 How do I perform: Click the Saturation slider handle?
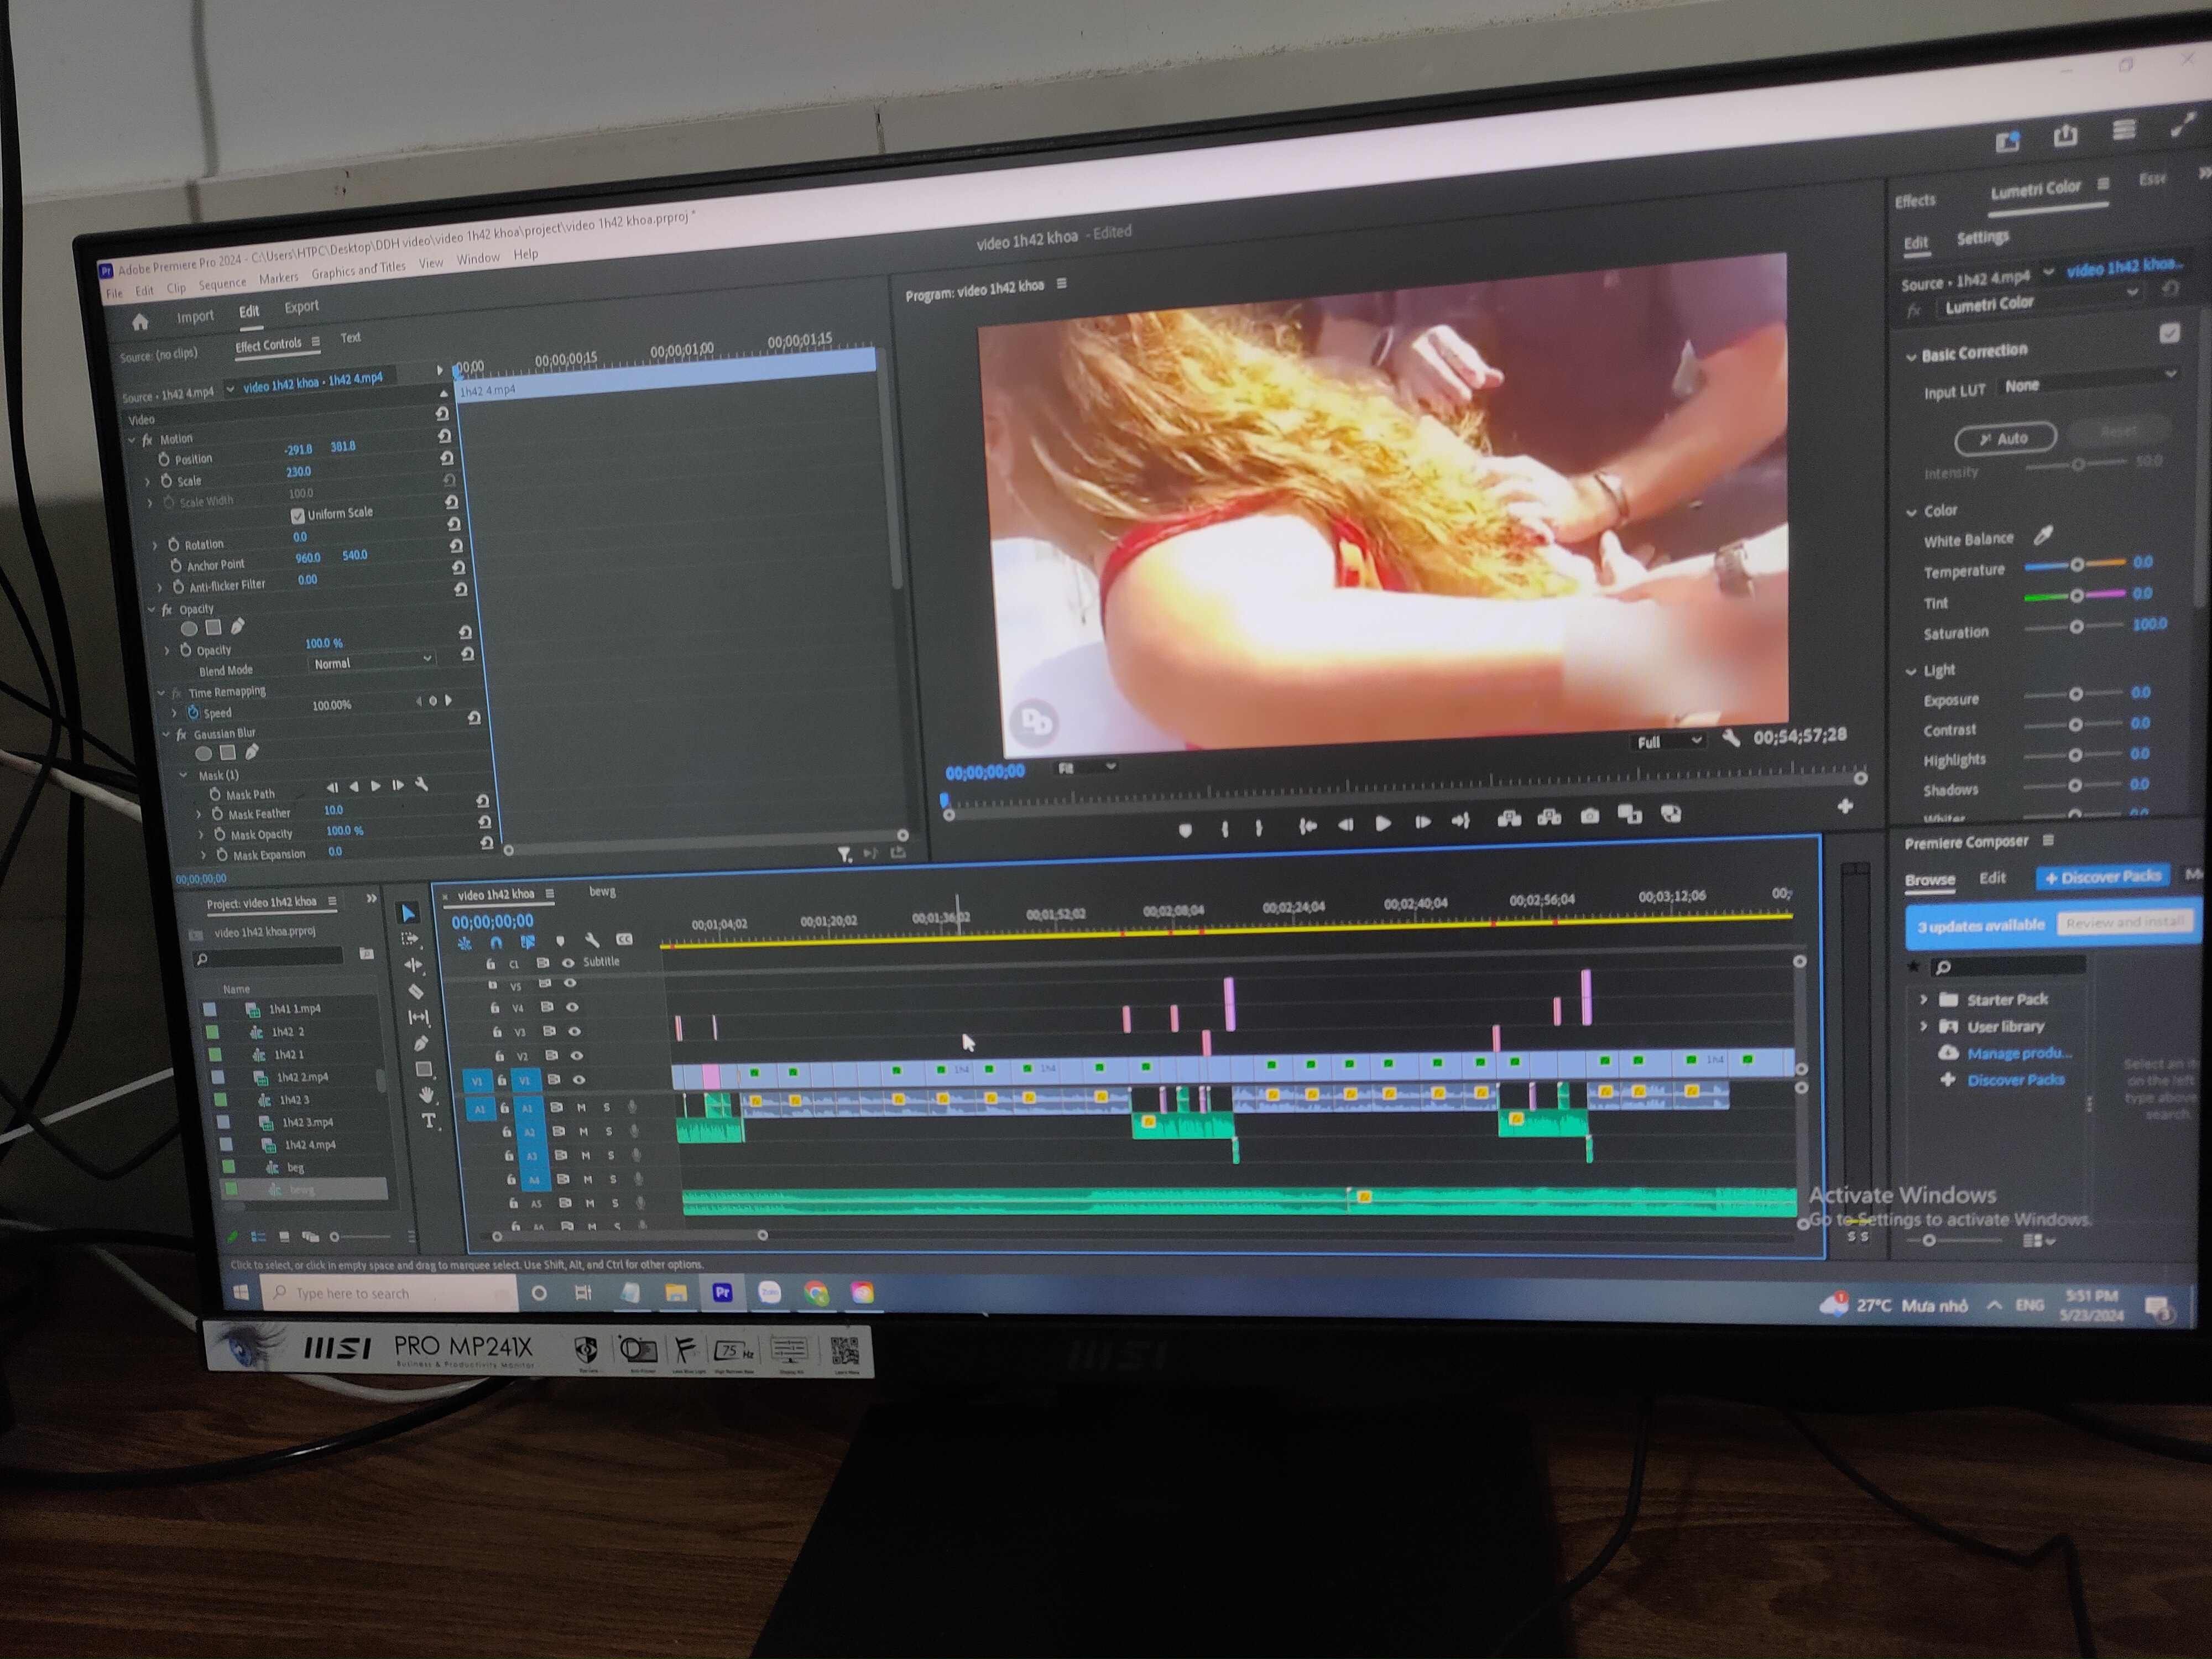click(2076, 627)
